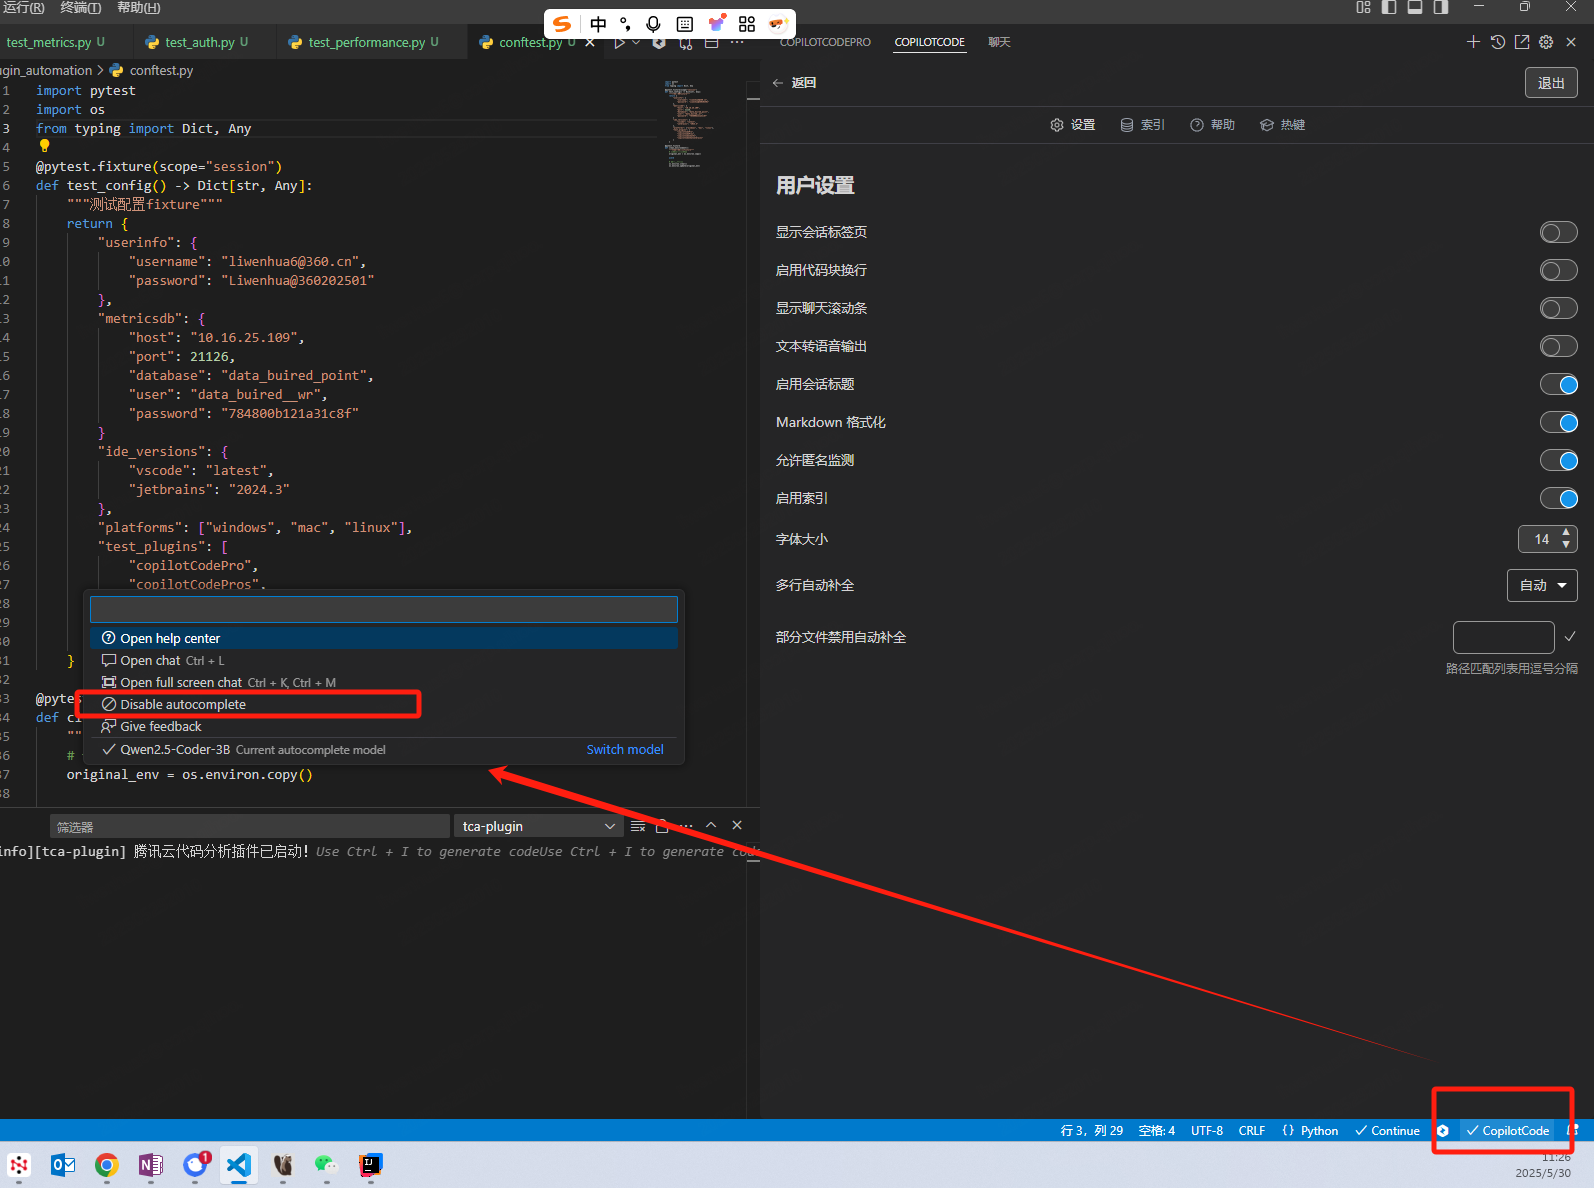
Task: Click the 部分文件禁用自动补全 input field
Action: 1503,637
